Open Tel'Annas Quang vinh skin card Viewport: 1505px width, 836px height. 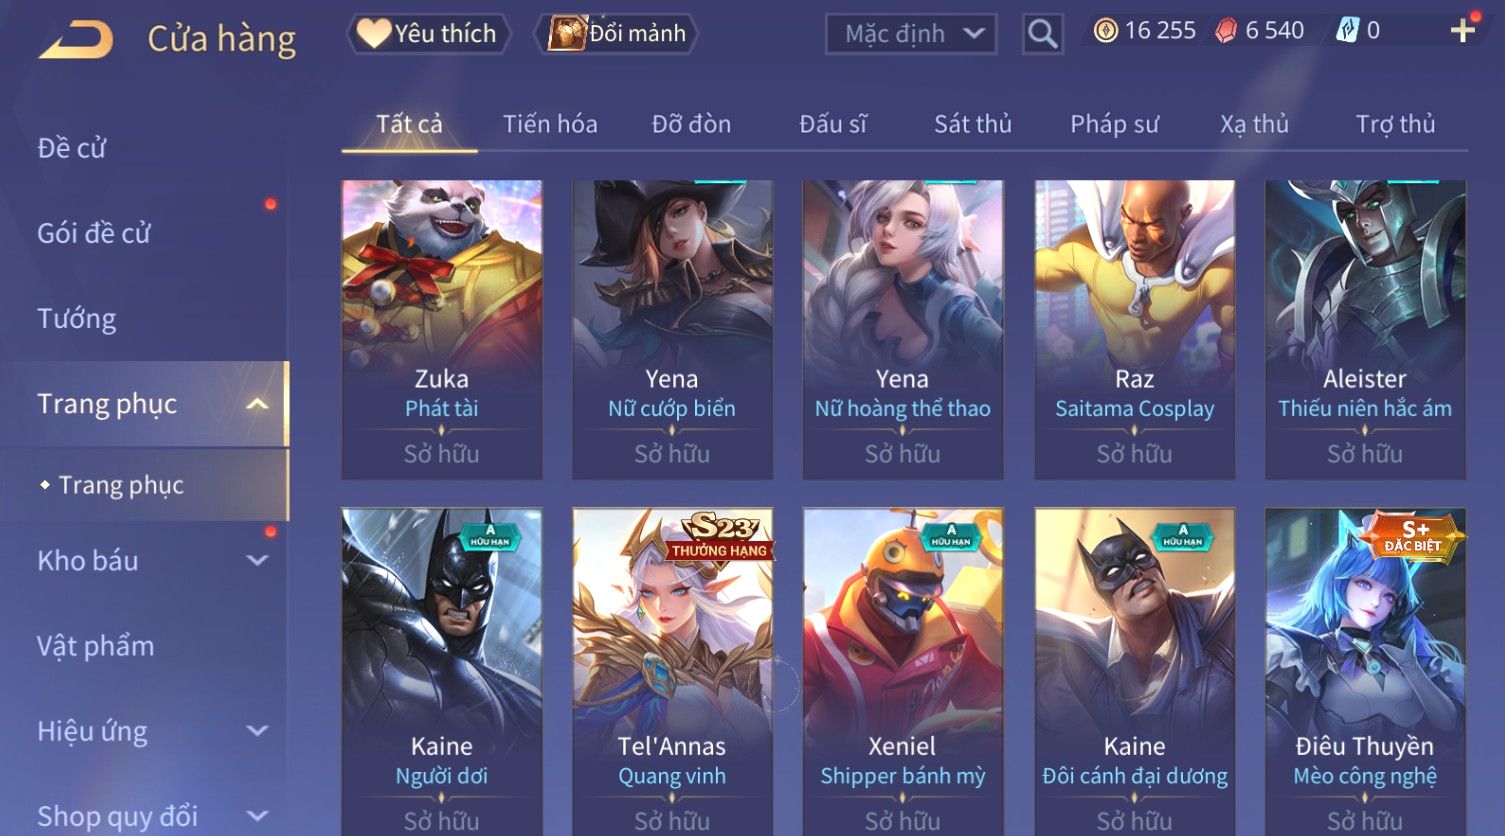coord(672,672)
